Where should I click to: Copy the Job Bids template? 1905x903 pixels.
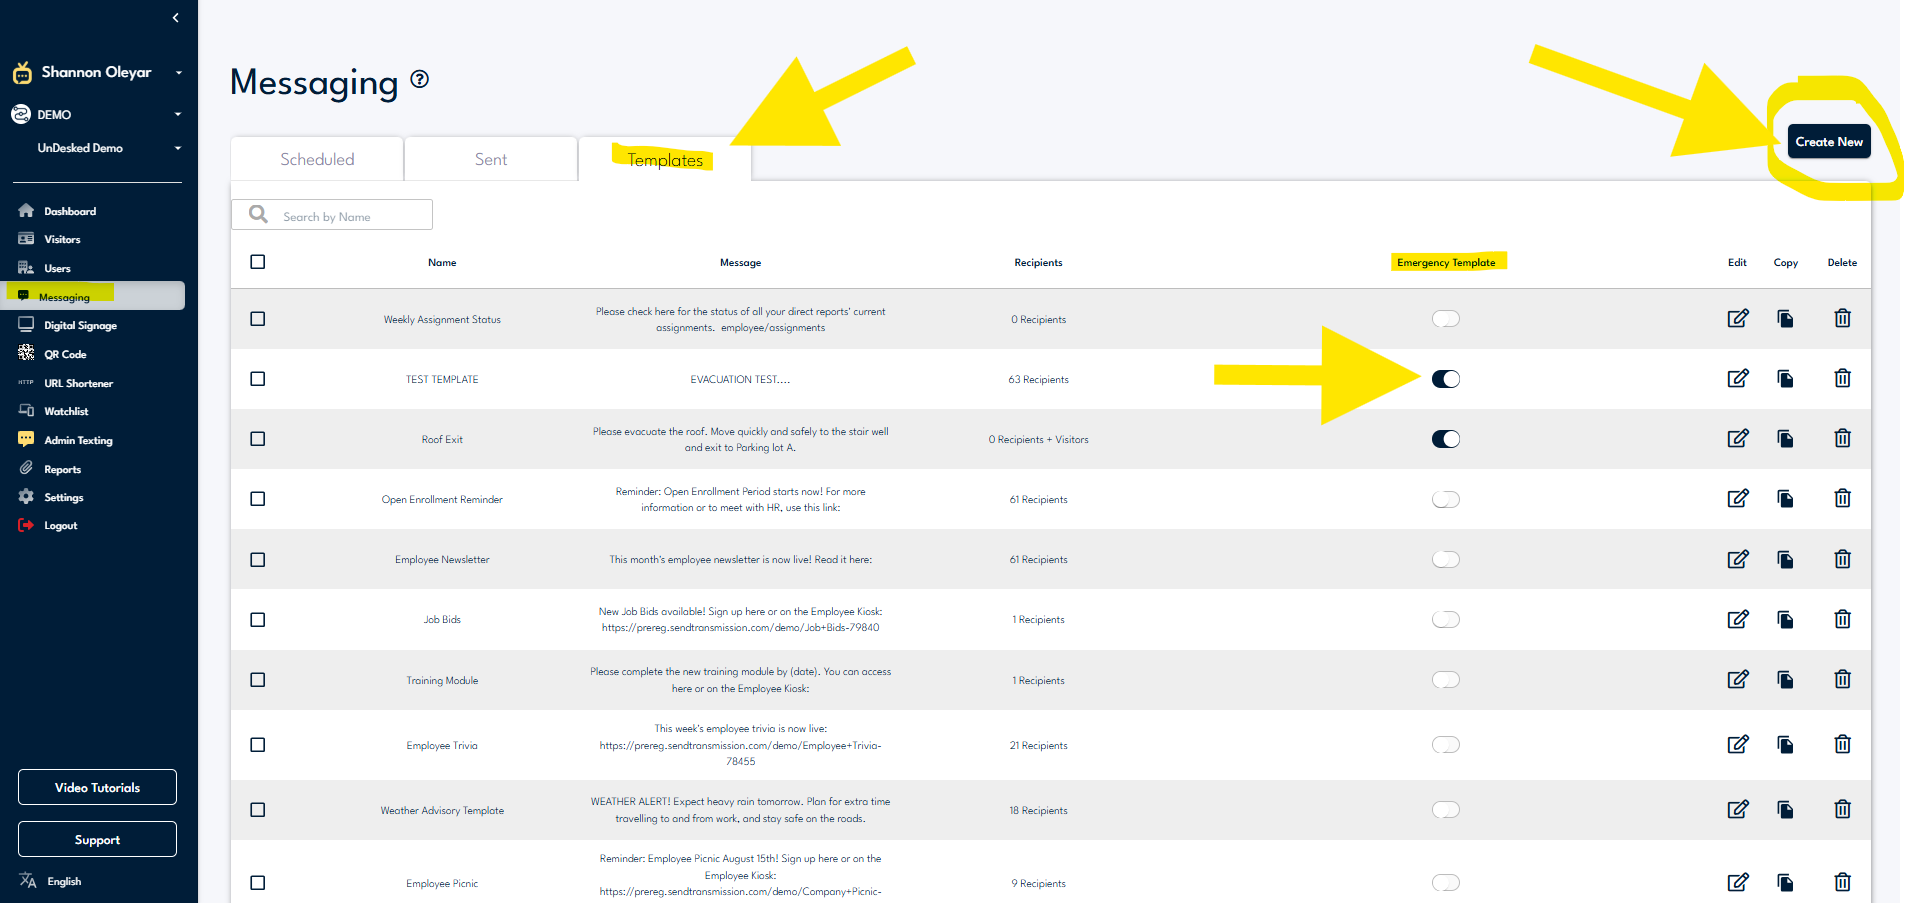[x=1785, y=620]
